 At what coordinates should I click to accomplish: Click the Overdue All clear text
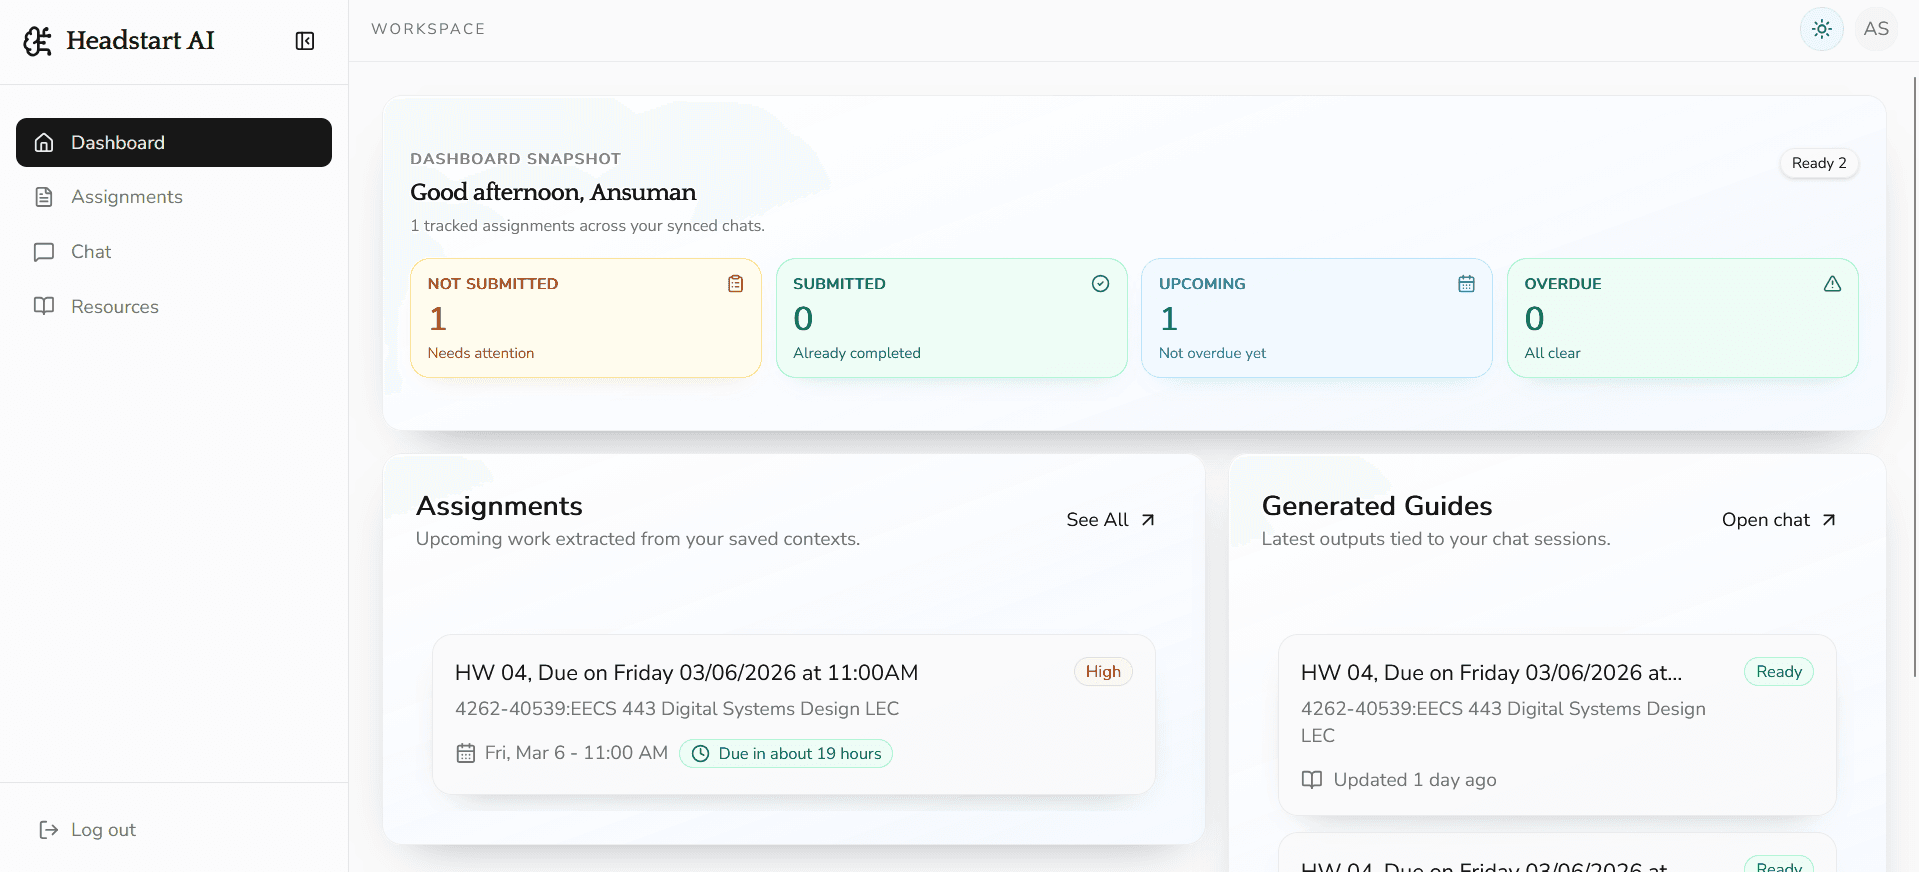tap(1552, 353)
